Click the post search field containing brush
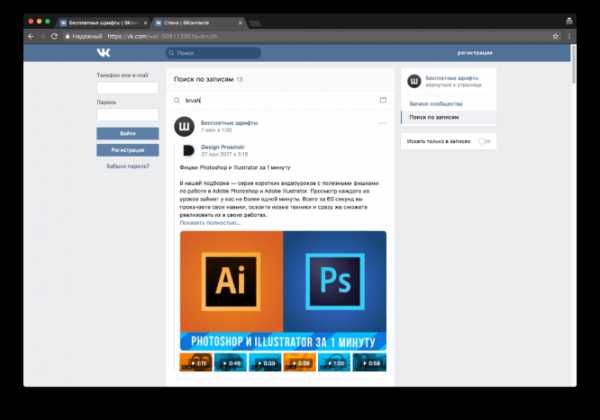600x420 pixels. (279, 100)
